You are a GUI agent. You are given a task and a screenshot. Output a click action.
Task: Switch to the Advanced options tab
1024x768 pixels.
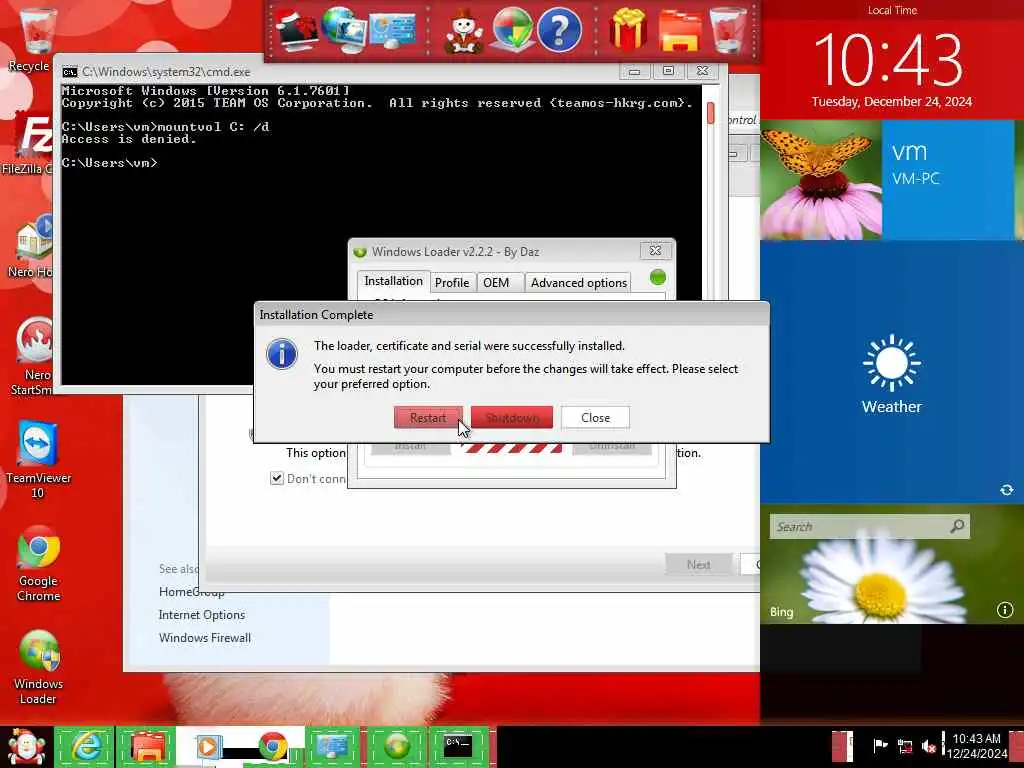coord(579,282)
